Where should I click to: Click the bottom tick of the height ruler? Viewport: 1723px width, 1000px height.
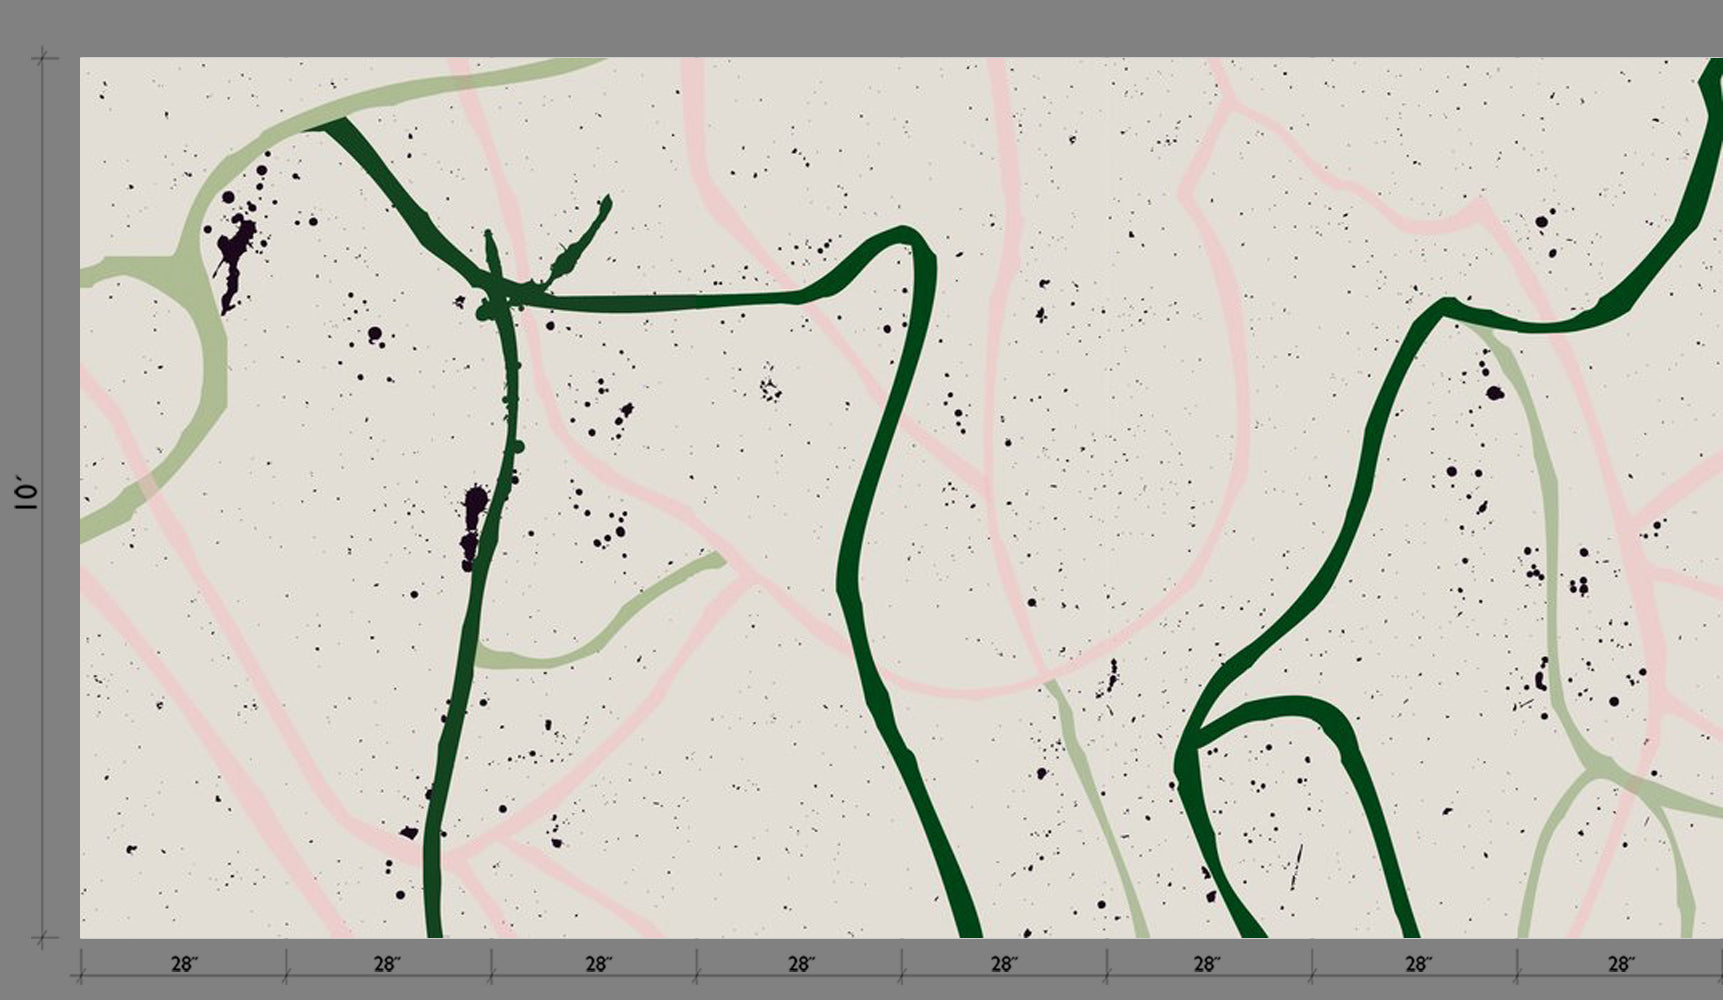point(44,938)
